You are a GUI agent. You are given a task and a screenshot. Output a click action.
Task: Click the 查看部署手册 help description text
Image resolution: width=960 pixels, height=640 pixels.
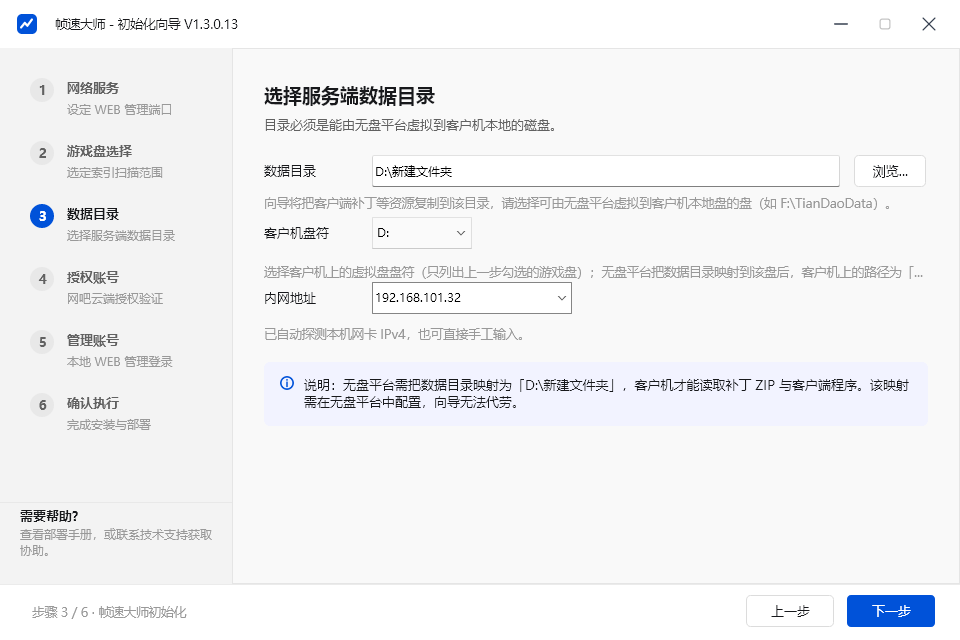pos(116,543)
